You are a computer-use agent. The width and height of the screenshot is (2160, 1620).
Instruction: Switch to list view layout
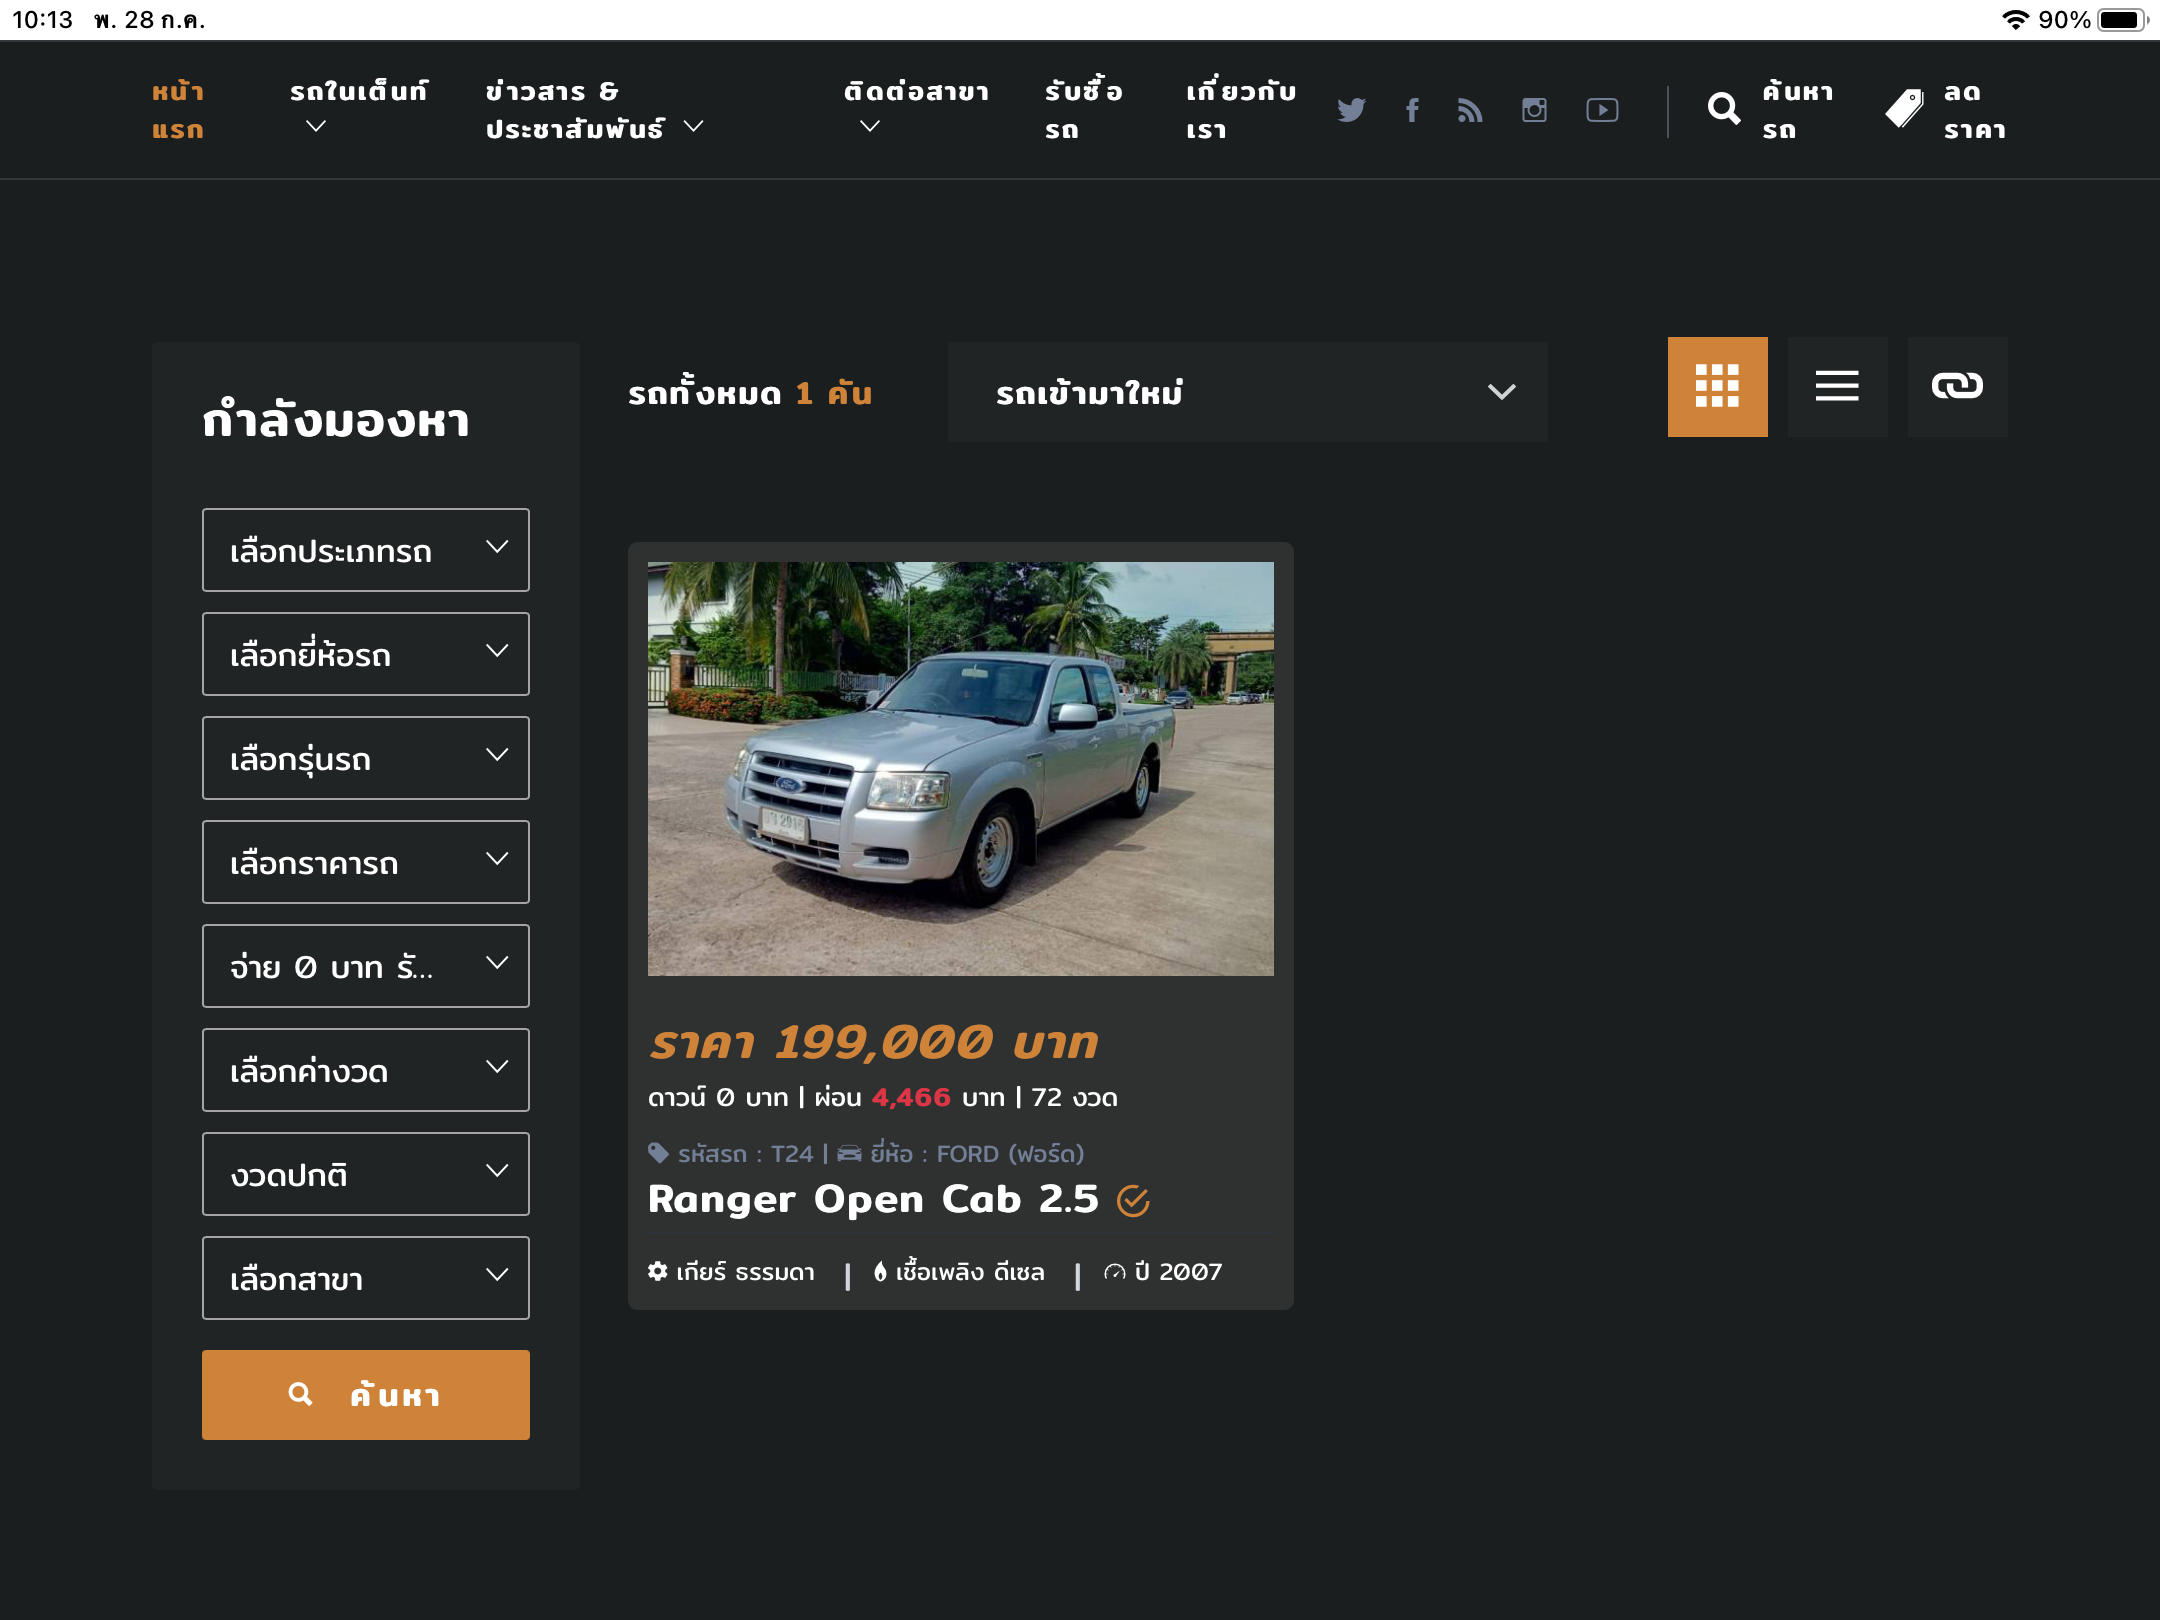click(1837, 387)
